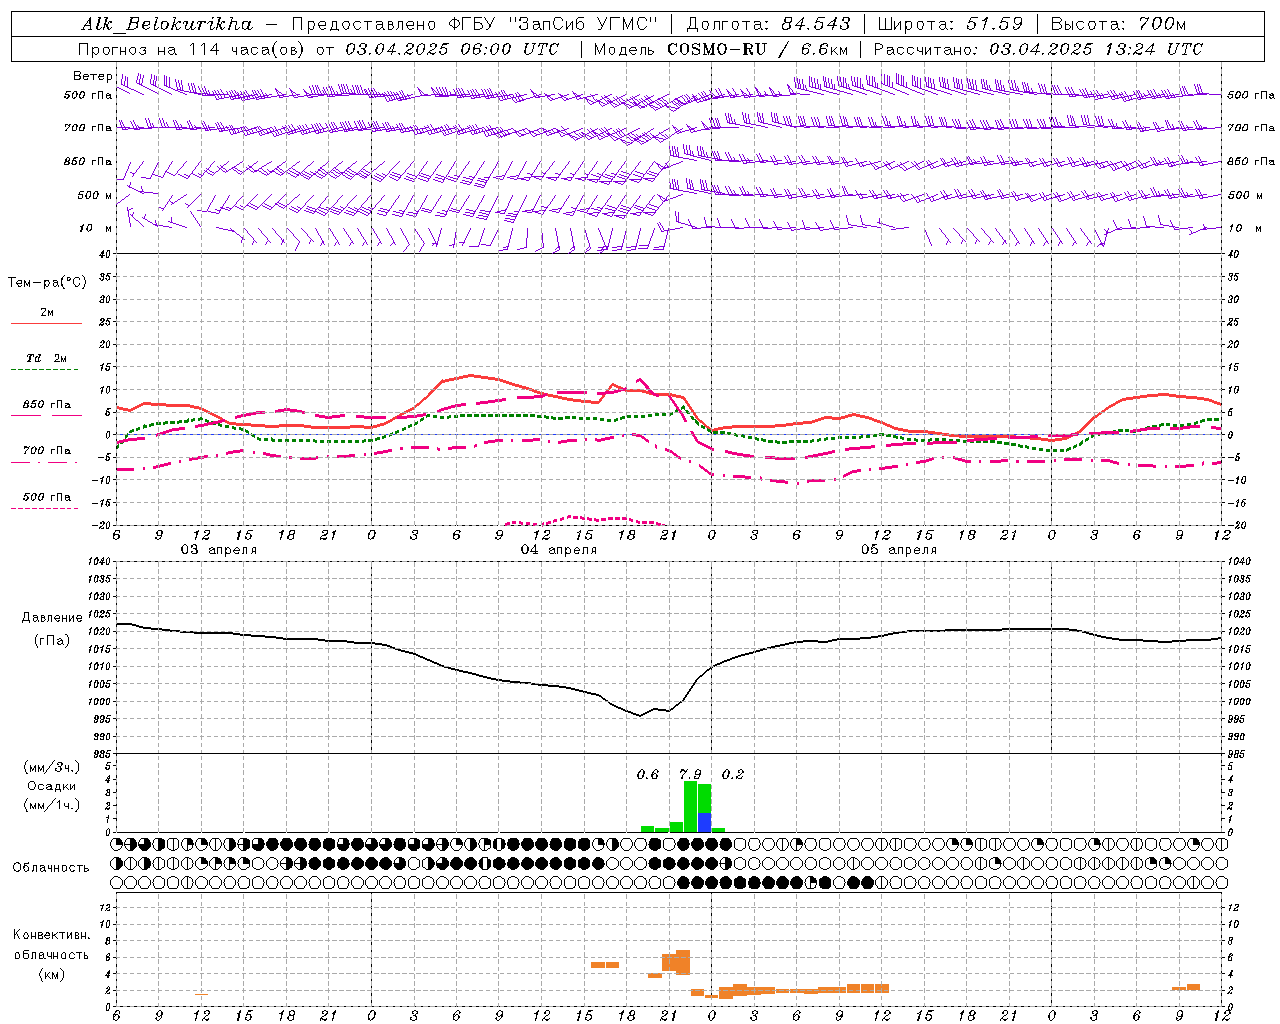Click the Td 2м dew point legend entry
Image resolution: width=1280 pixels, height=1024 pixels.
[46, 358]
